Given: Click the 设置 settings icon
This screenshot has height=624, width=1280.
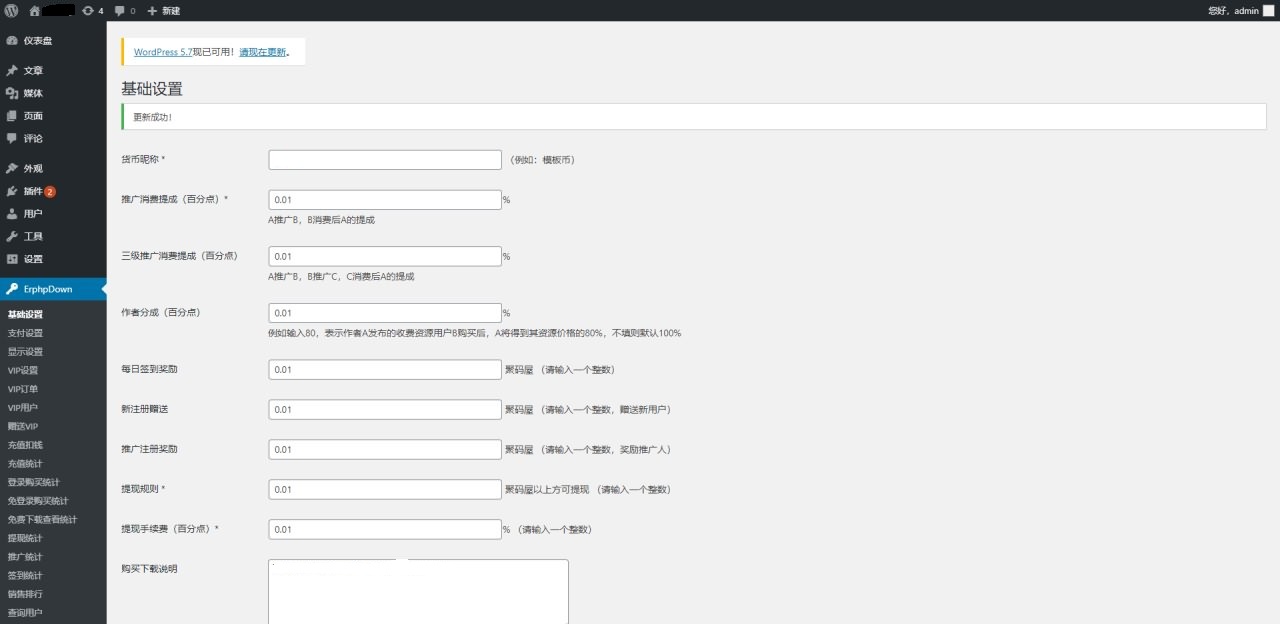Looking at the screenshot, I should (x=12, y=259).
